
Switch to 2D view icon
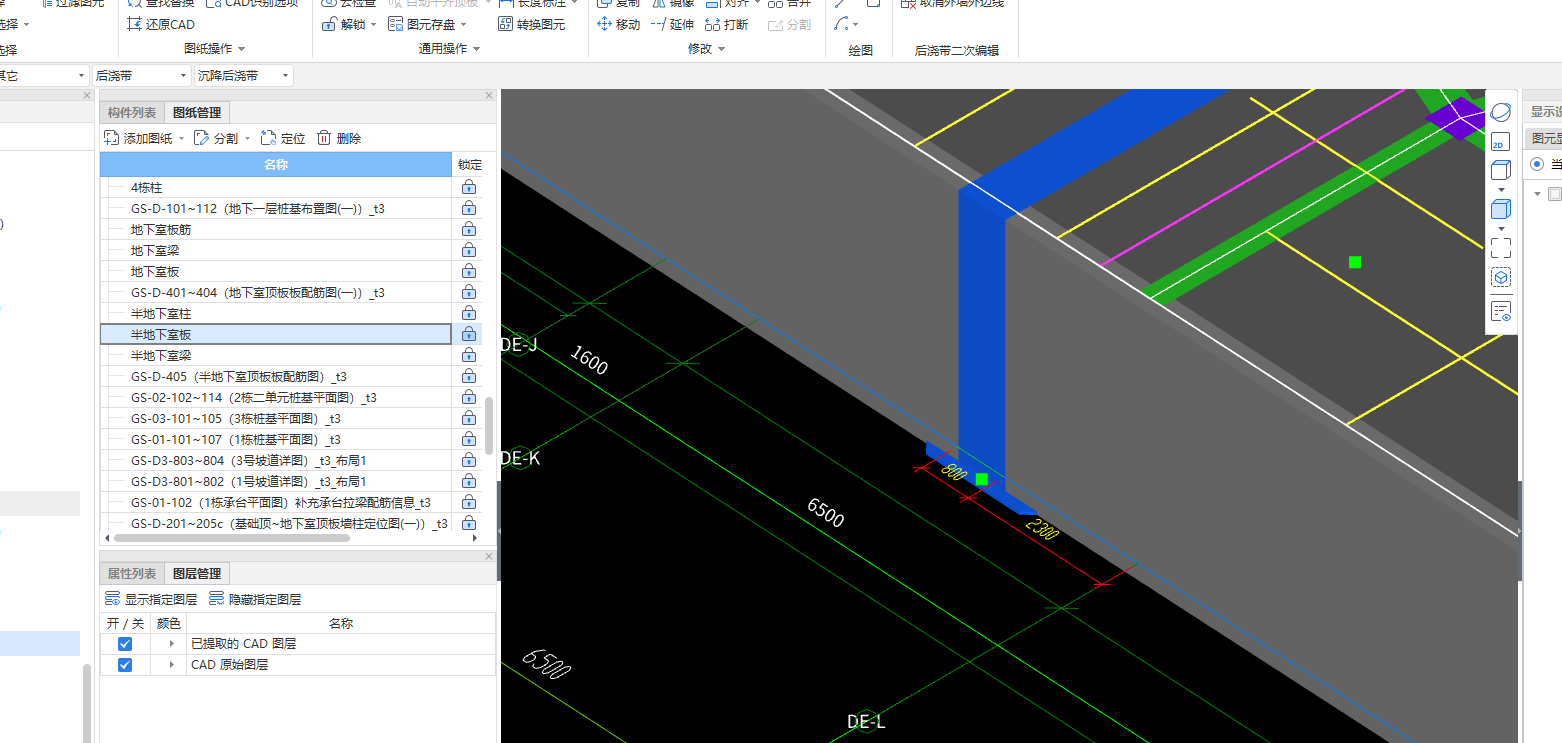1500,141
